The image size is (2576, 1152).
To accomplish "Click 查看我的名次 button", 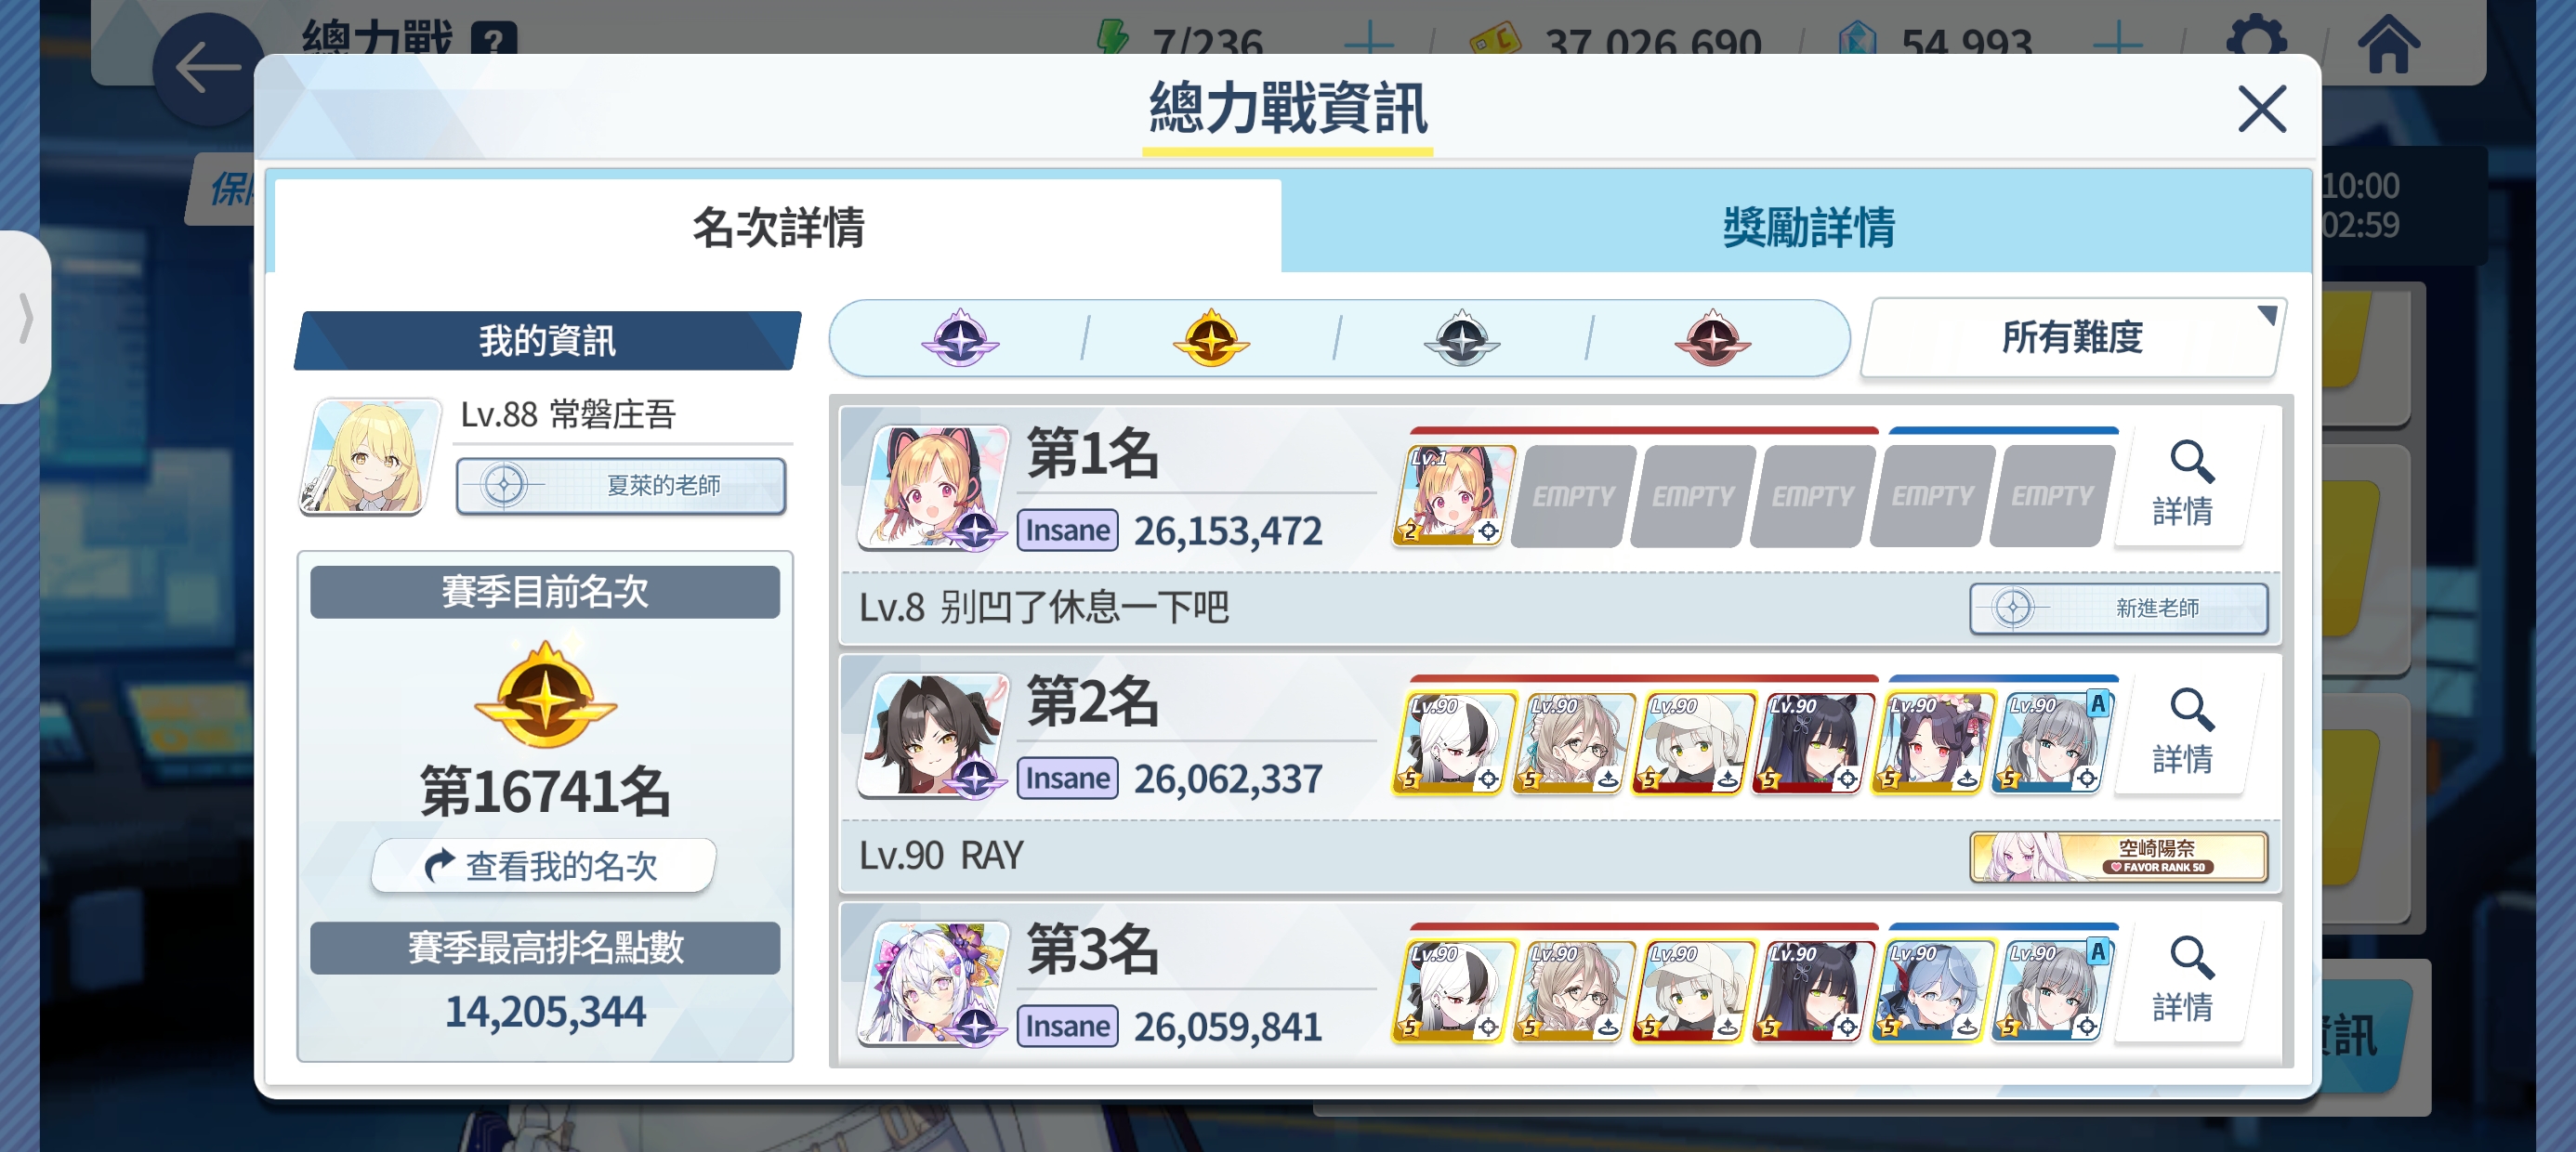I will (544, 865).
